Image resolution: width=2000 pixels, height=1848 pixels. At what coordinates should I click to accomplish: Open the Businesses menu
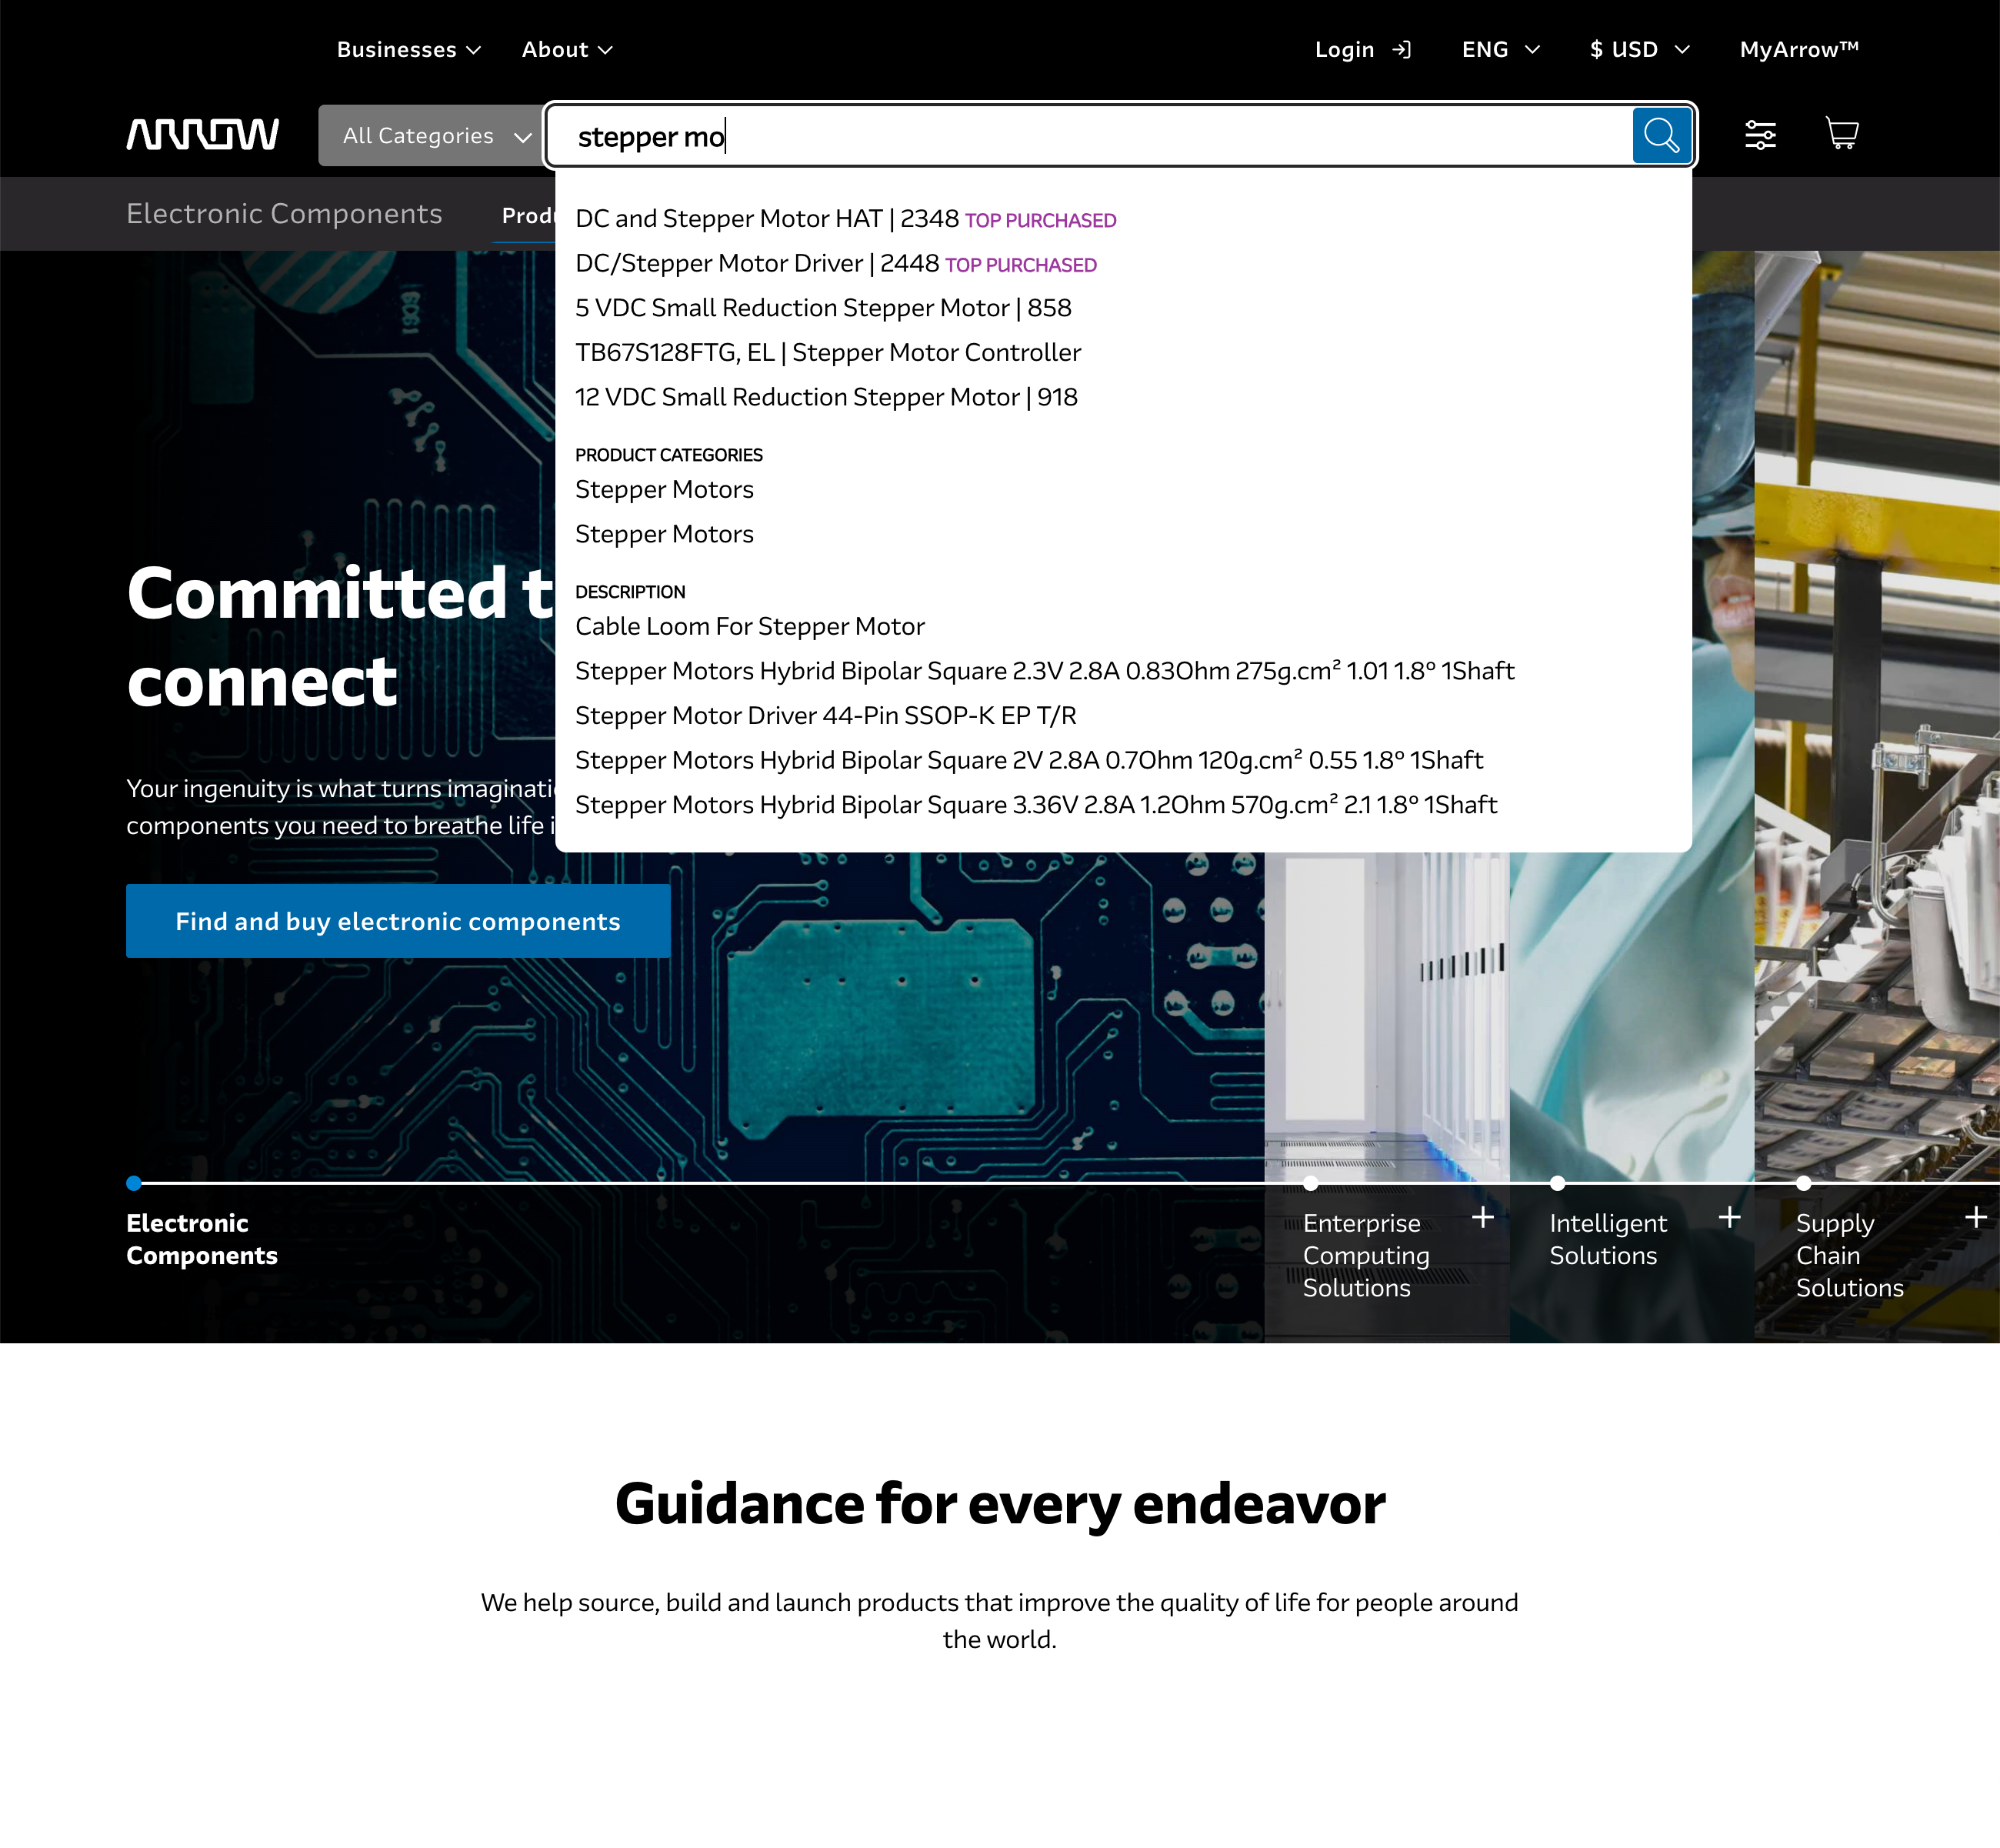pyautogui.click(x=407, y=48)
